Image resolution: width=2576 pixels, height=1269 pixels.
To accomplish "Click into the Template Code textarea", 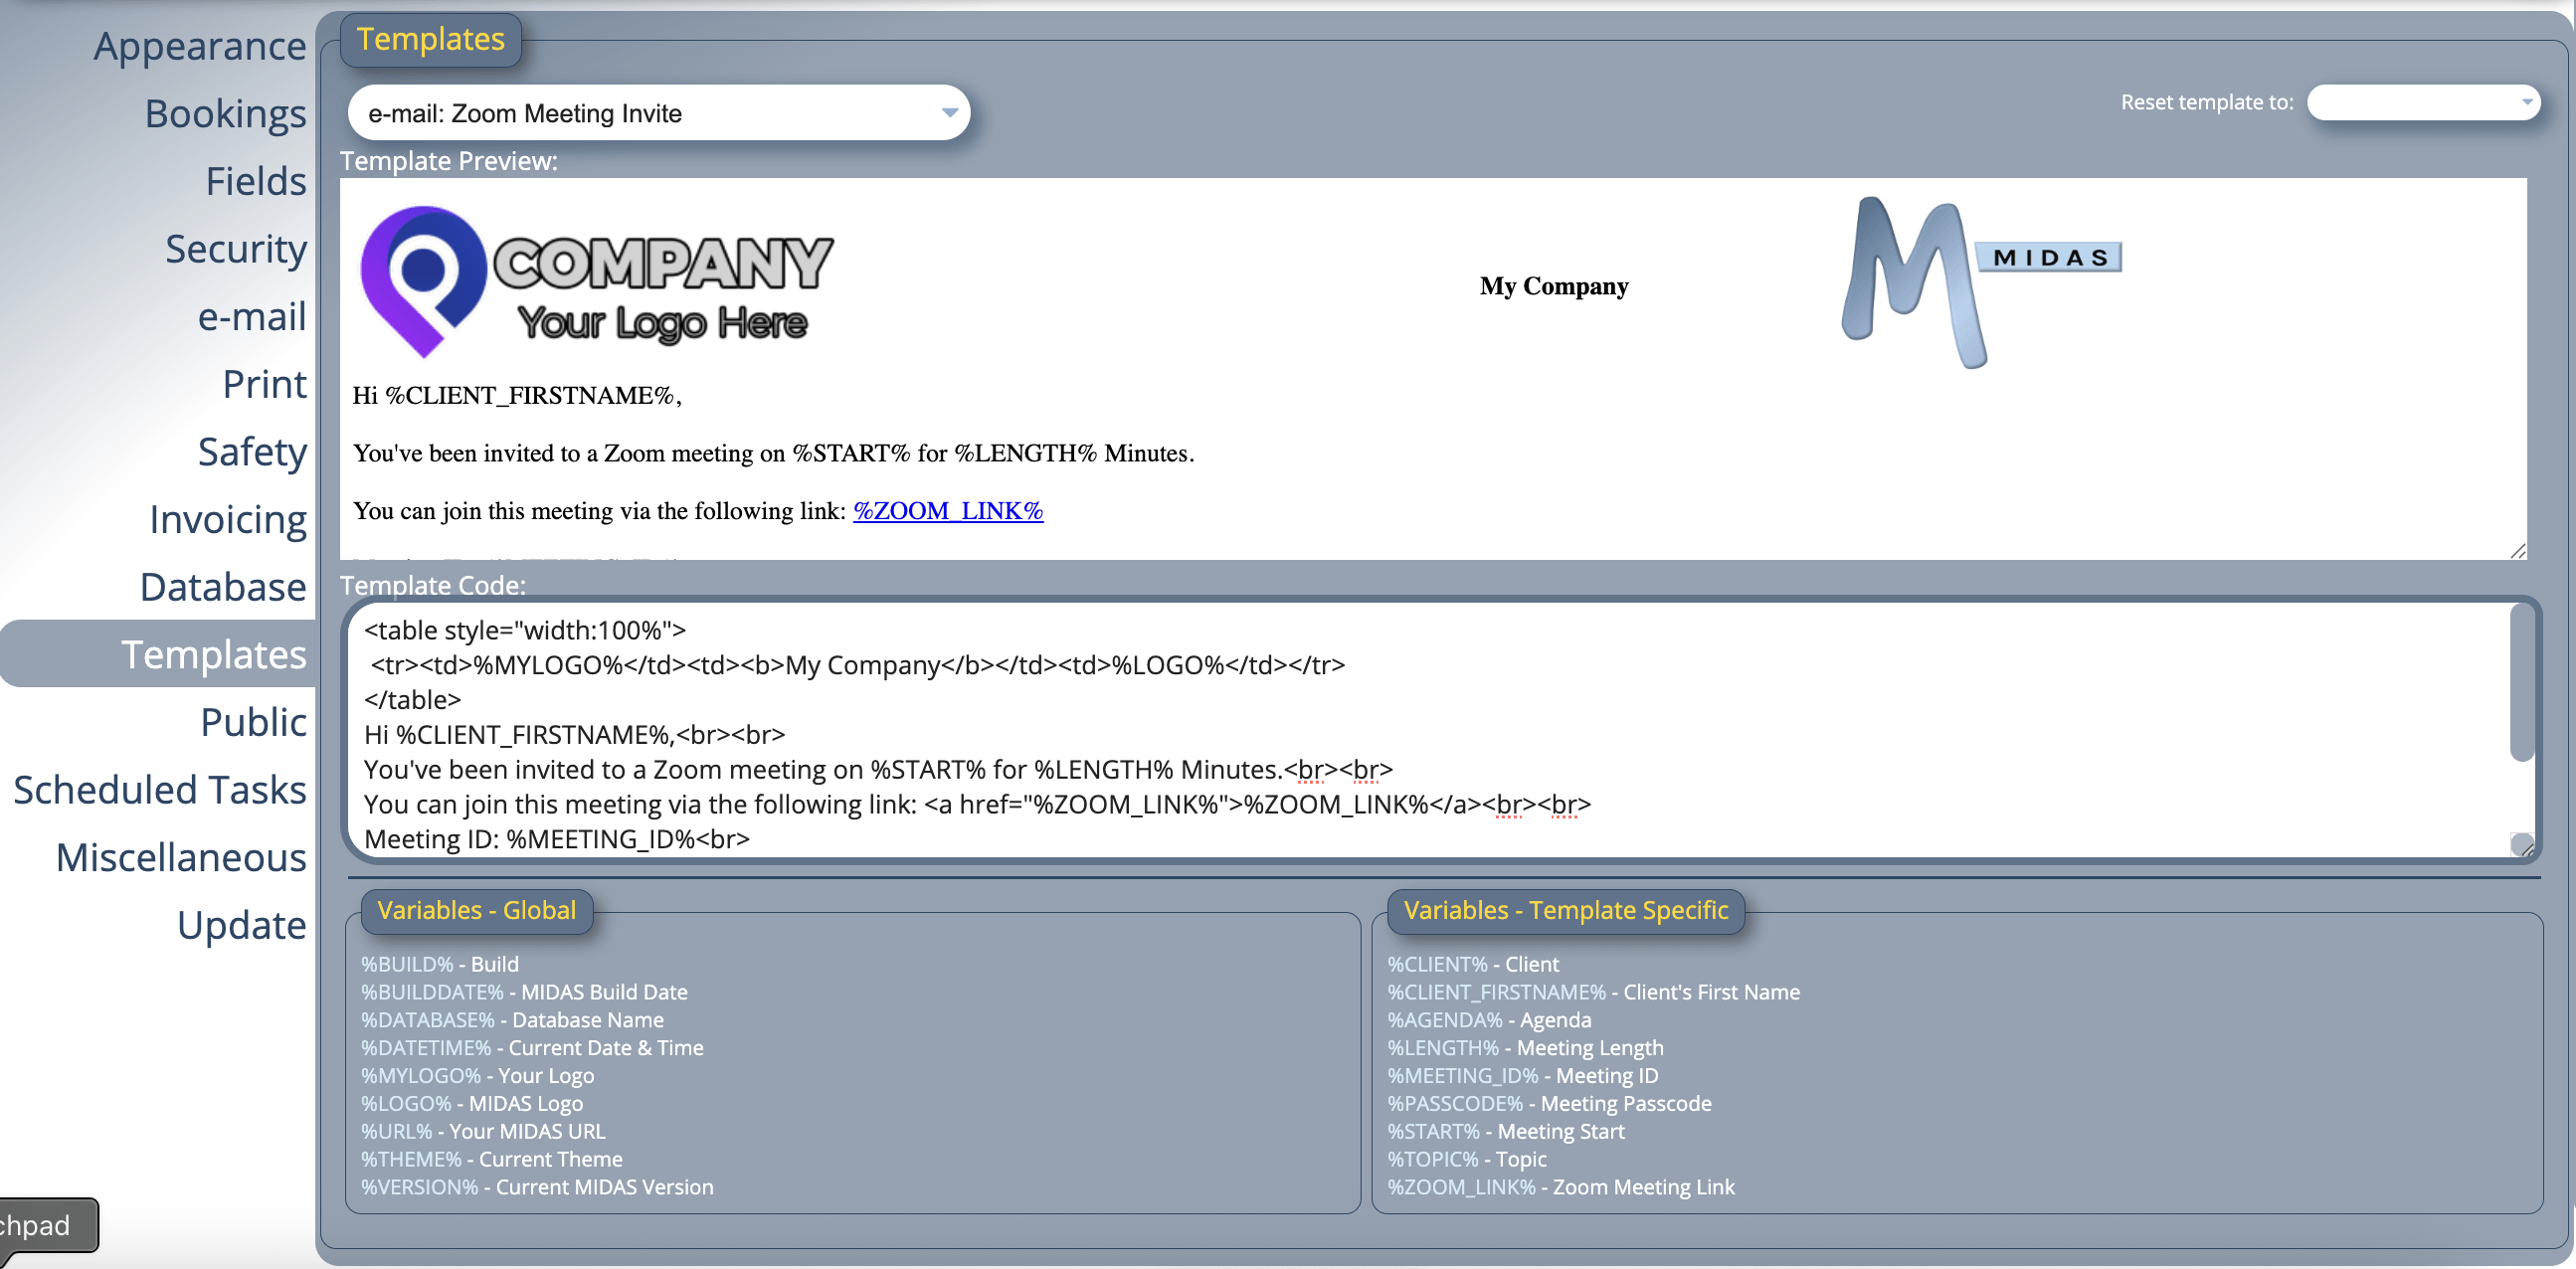I will tap(1428, 730).
